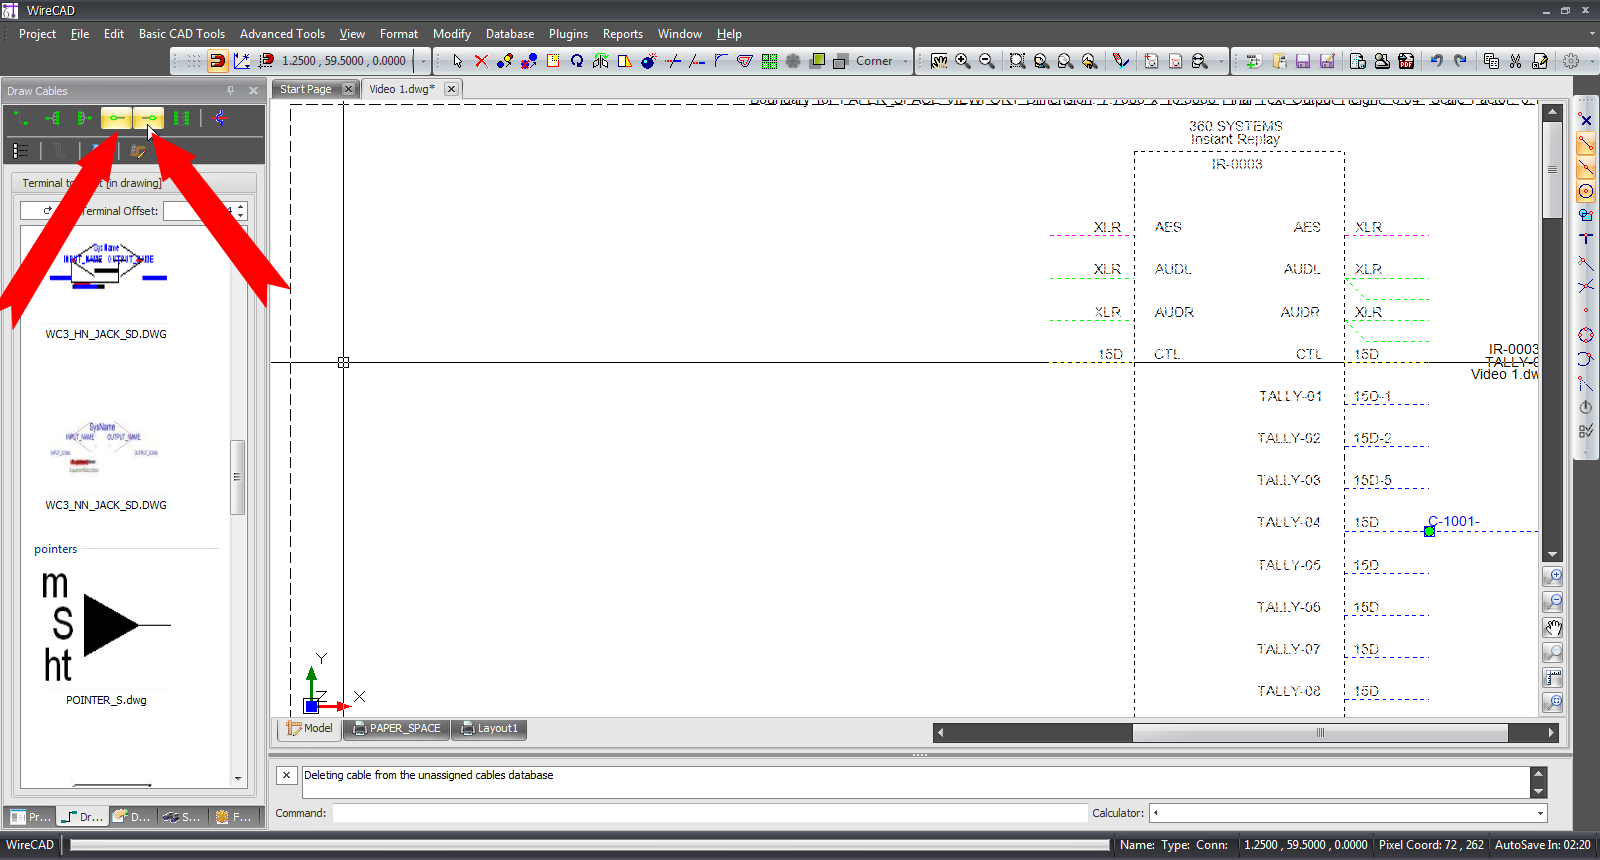Screen dimensions: 1600x860
Task: Open the F... bottom panel tab
Action: pyautogui.click(x=234, y=817)
